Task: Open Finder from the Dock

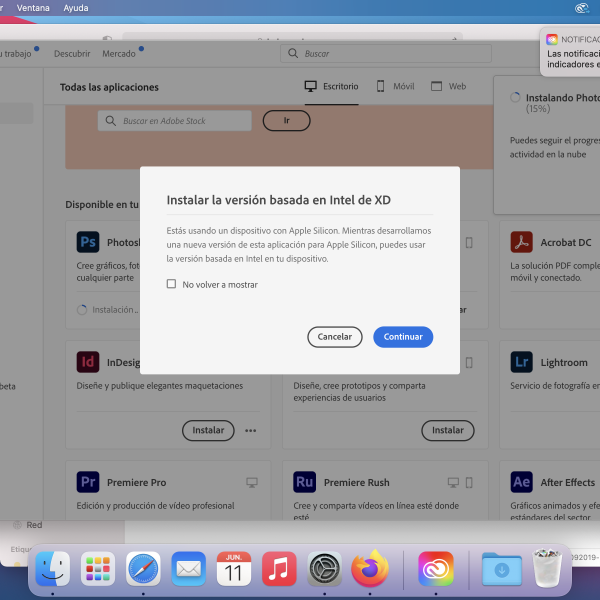Action: click(x=53, y=569)
